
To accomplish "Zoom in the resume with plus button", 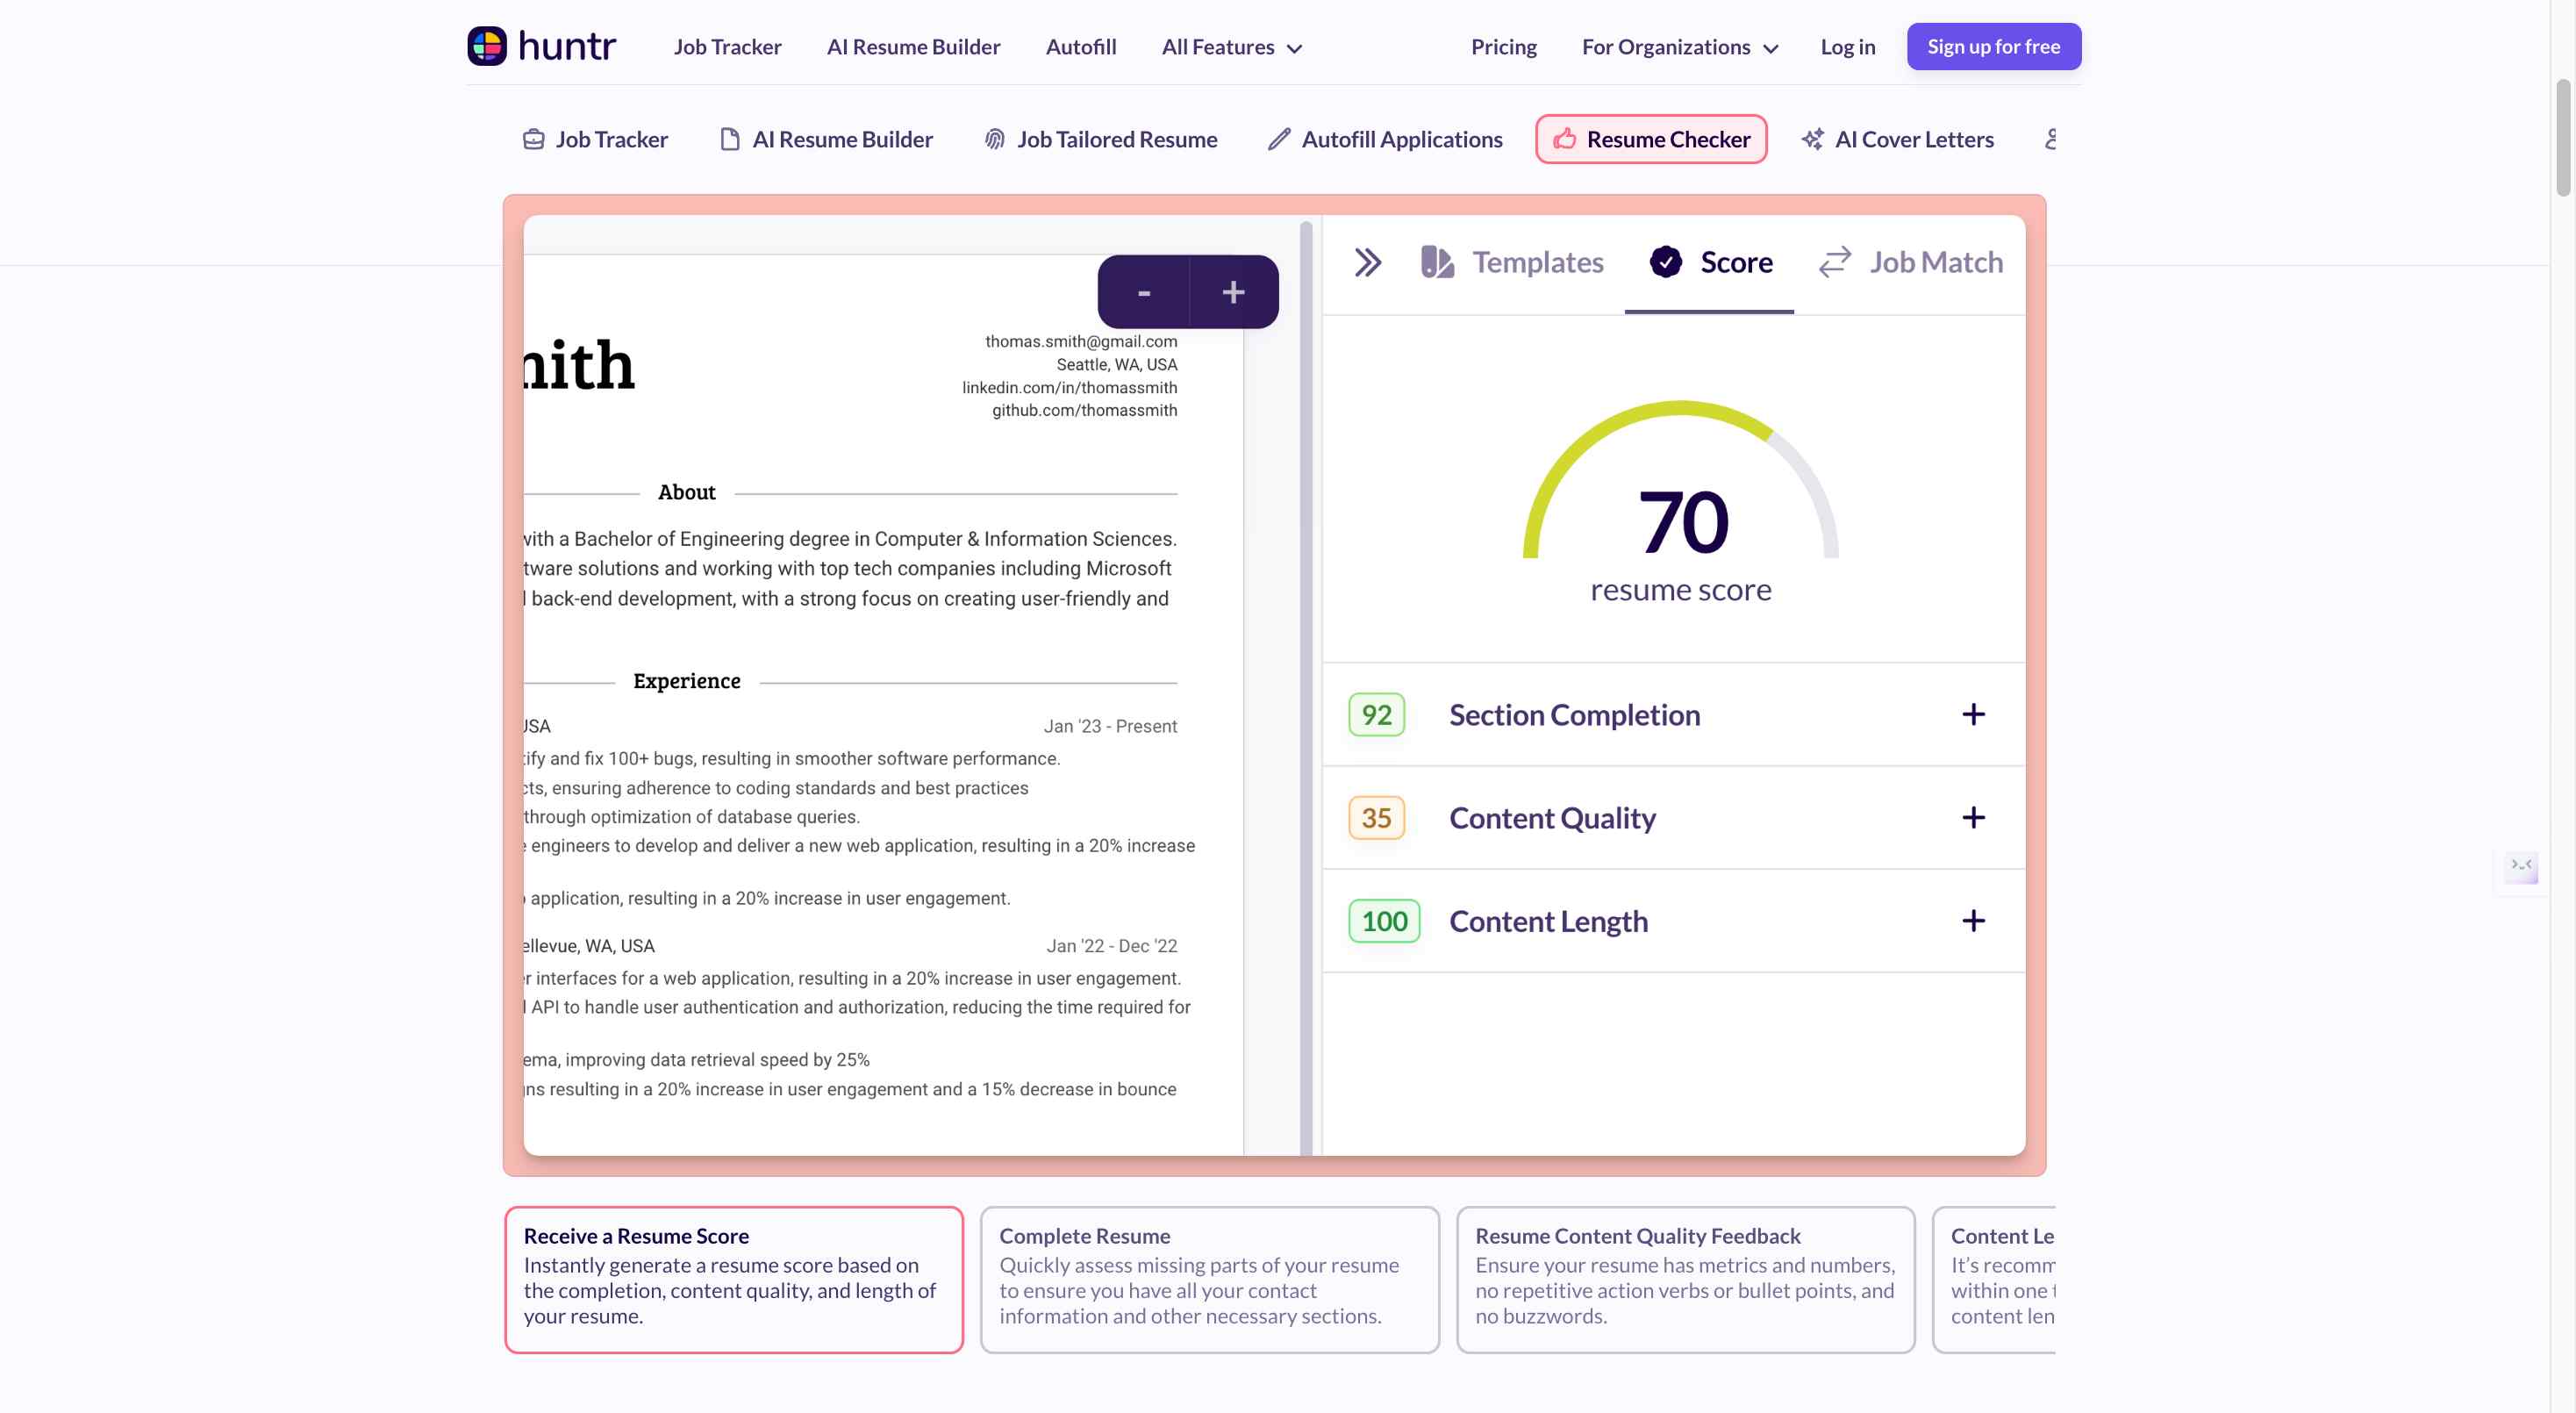I will pos(1234,292).
